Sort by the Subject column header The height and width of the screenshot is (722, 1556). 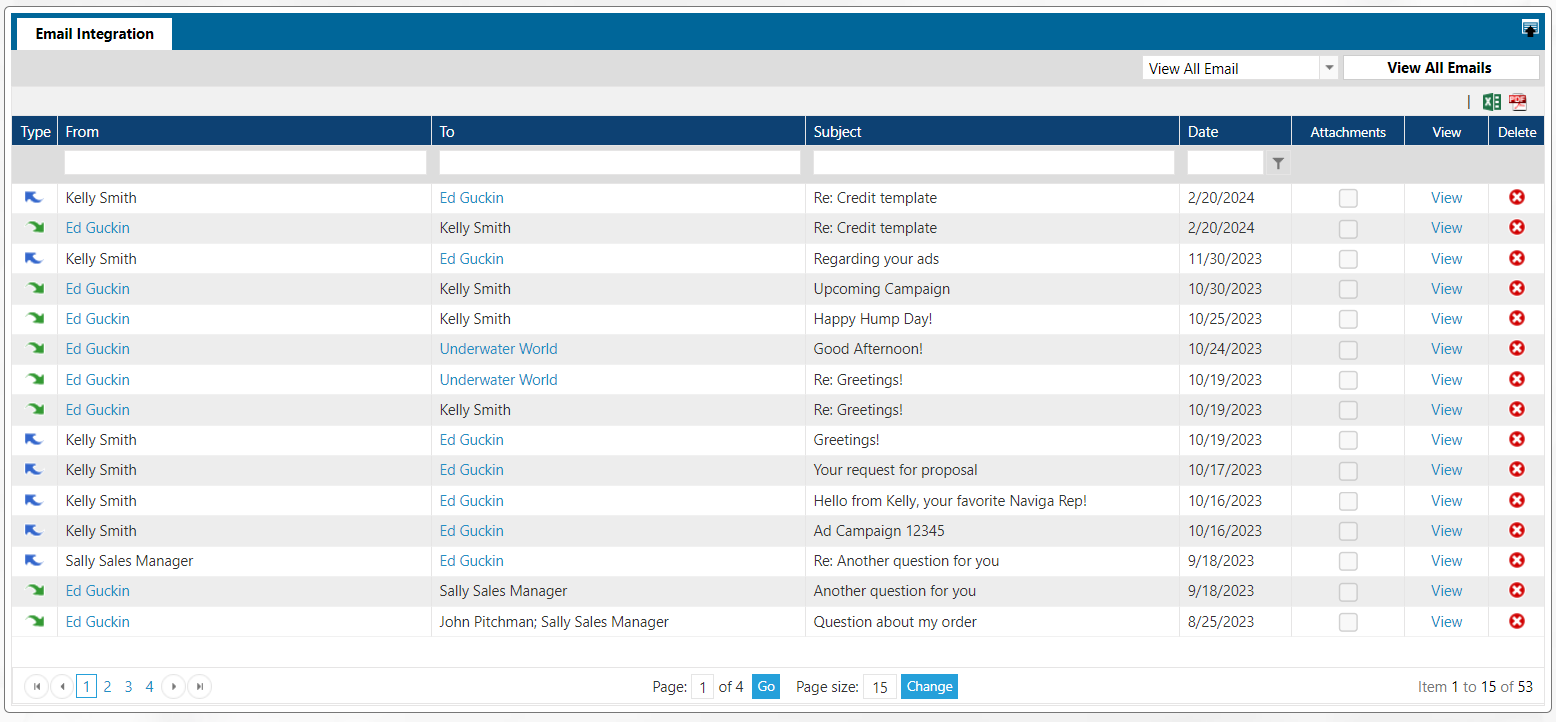pyautogui.click(x=837, y=132)
